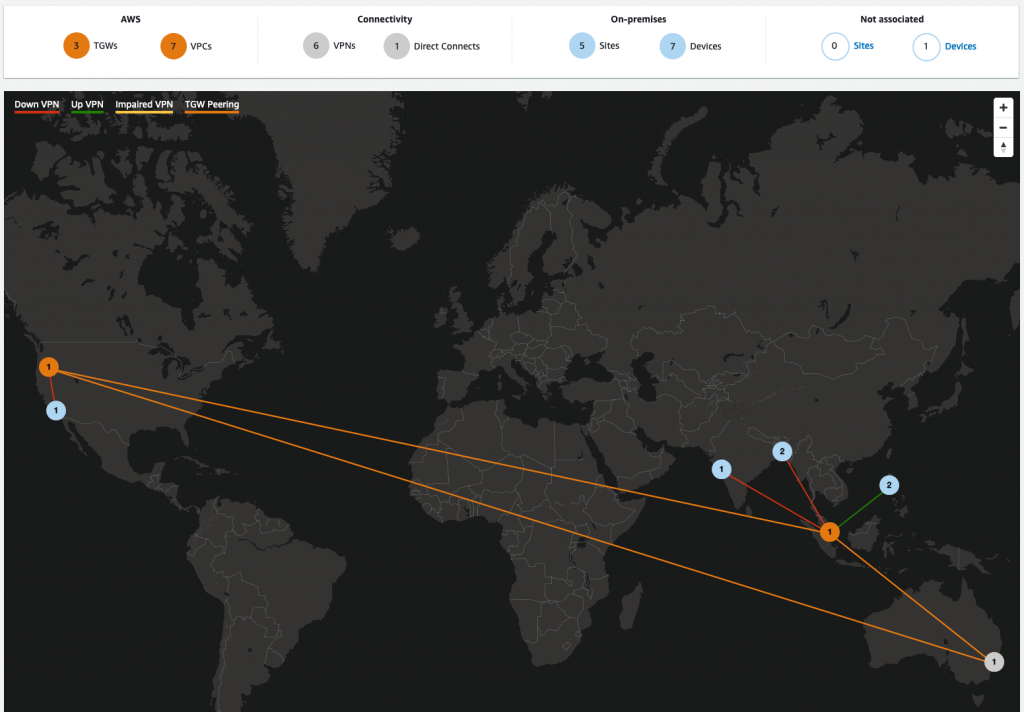Select the orange TGW node in North America
The image size is (1024, 712).
[49, 367]
